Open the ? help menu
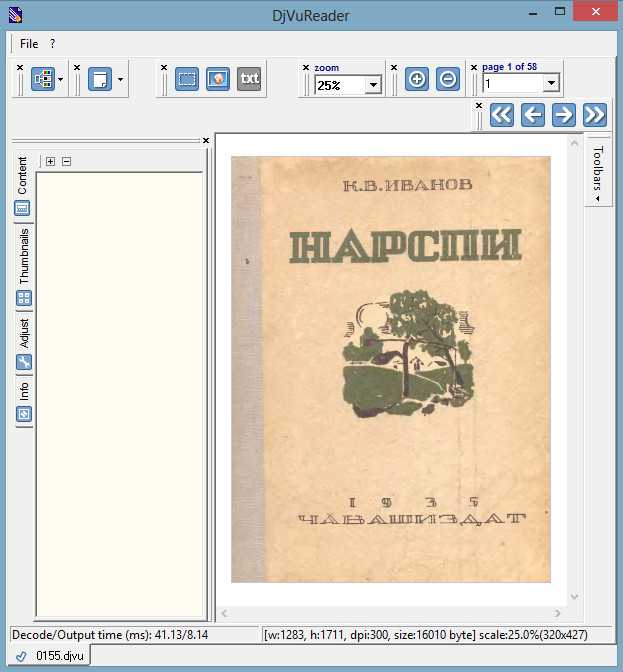This screenshot has height=672, width=623. pos(52,44)
